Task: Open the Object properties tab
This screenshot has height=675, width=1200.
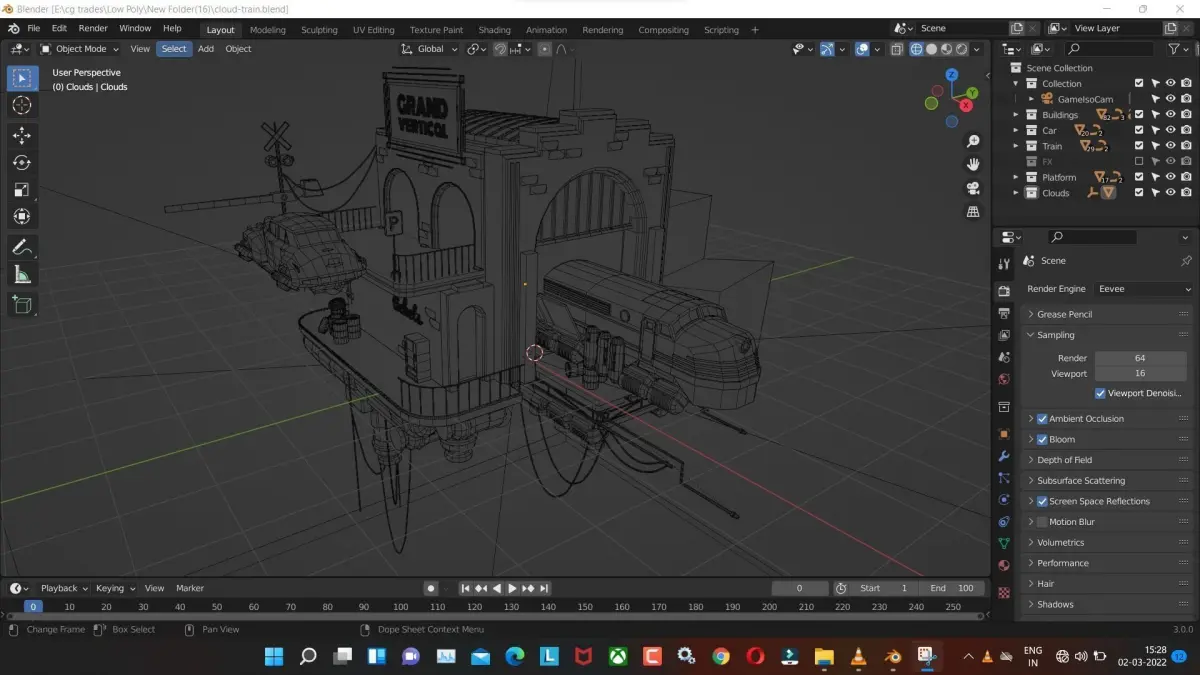Action: click(x=1004, y=434)
